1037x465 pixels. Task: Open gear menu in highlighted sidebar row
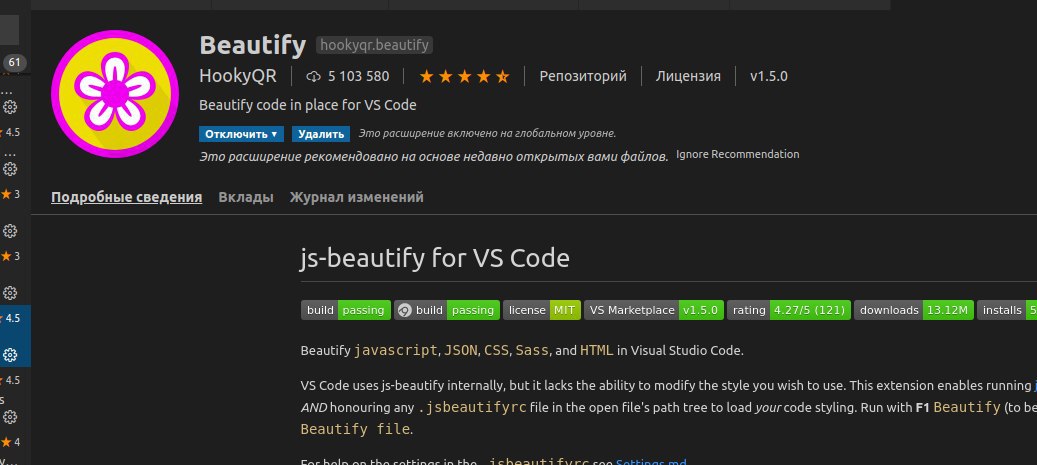click(10, 355)
